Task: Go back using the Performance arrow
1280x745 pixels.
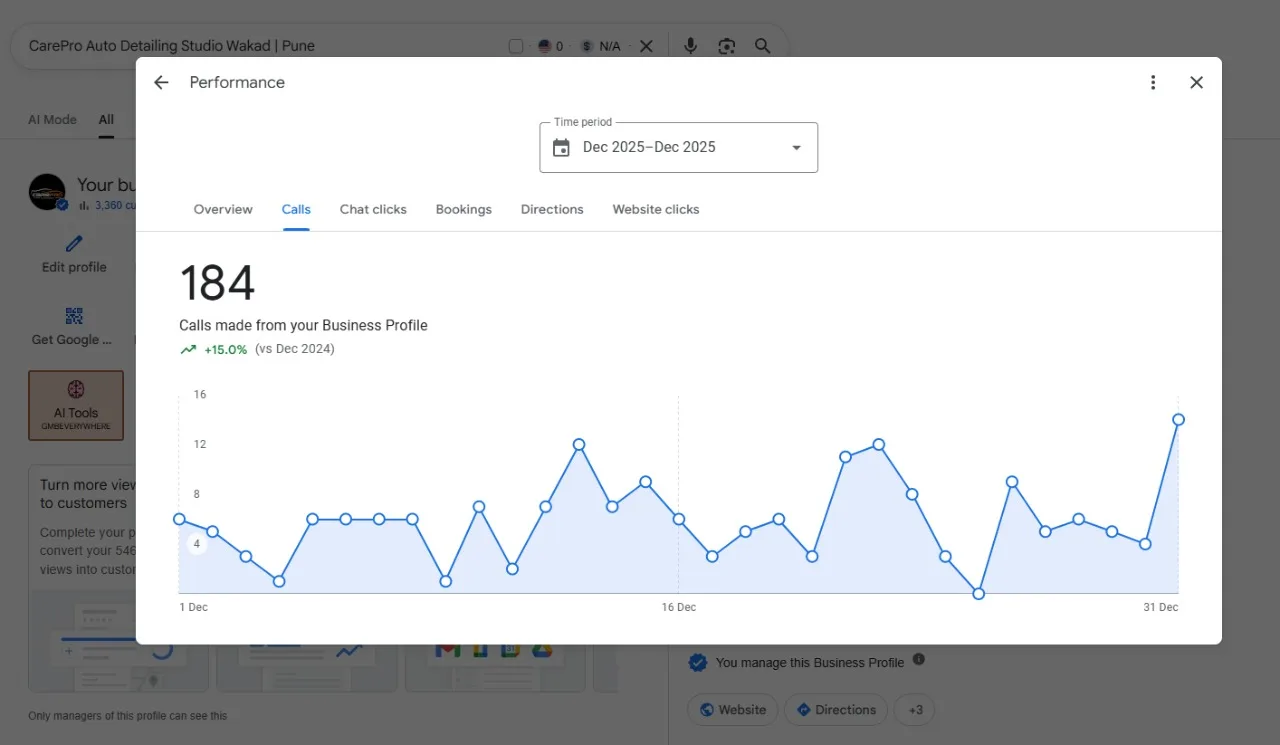Action: pos(161,83)
